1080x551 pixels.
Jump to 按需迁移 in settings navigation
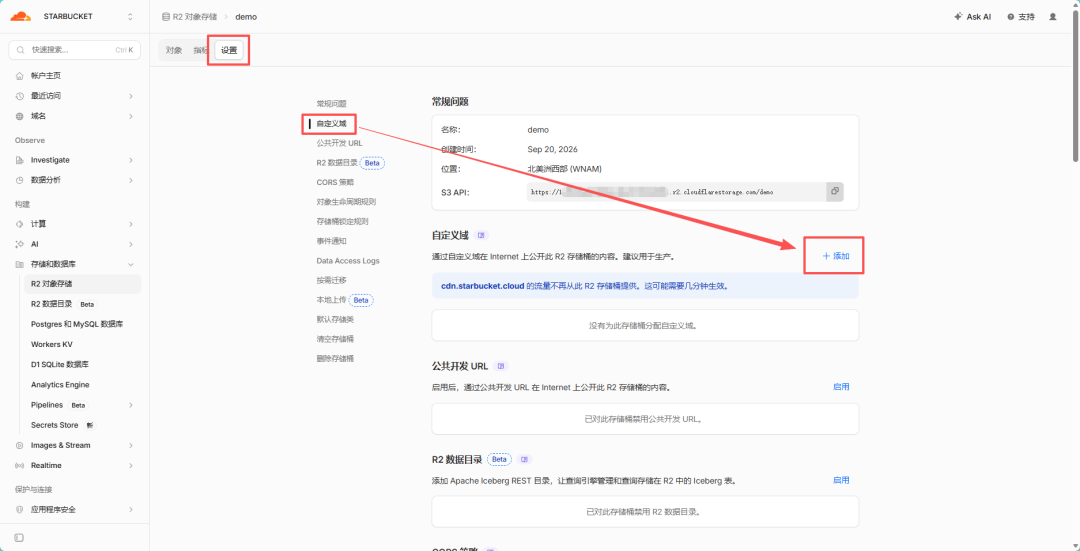point(331,280)
